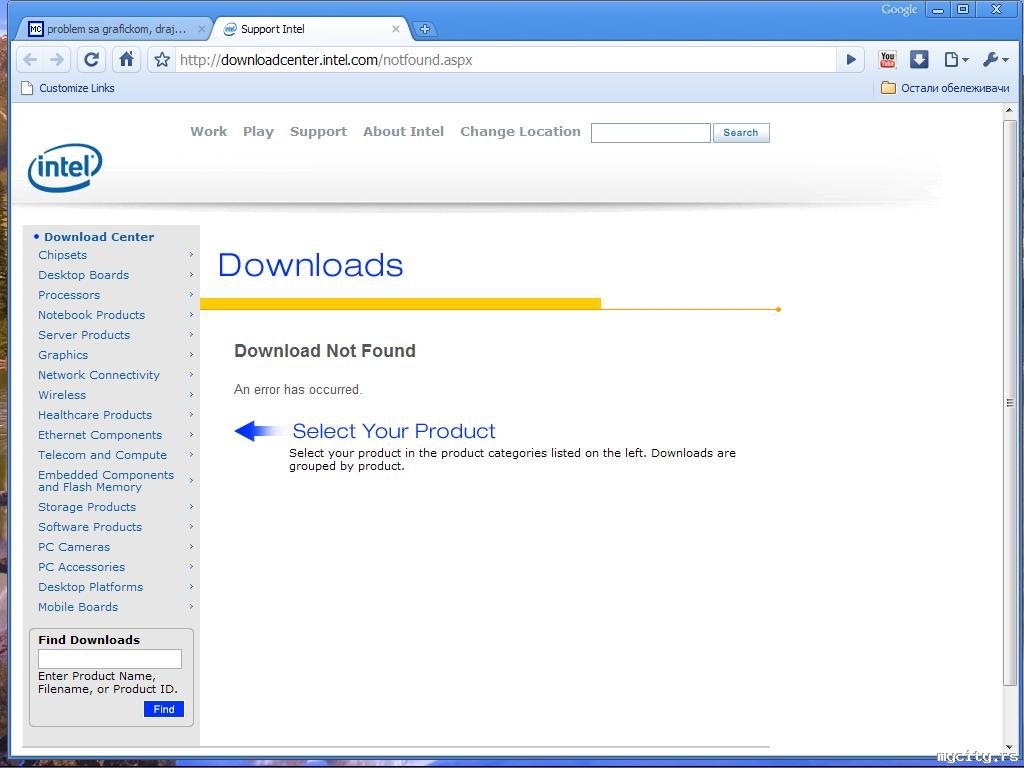
Task: Open the browser home icon
Action: tap(127, 60)
